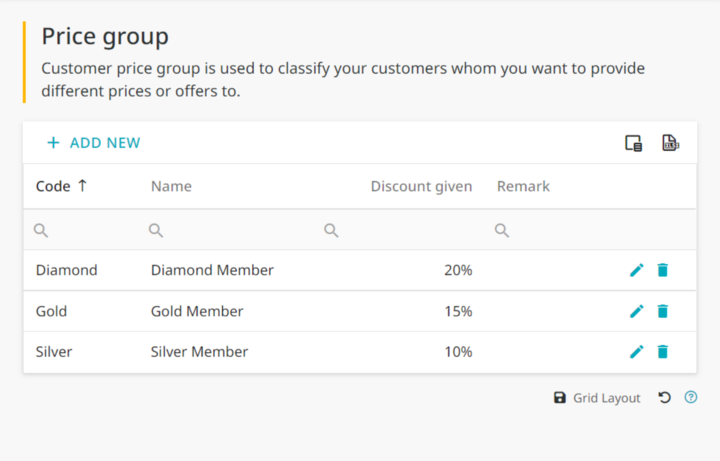The image size is (720, 461).
Task: Focus the Discount given filter field
Action: click(398, 230)
